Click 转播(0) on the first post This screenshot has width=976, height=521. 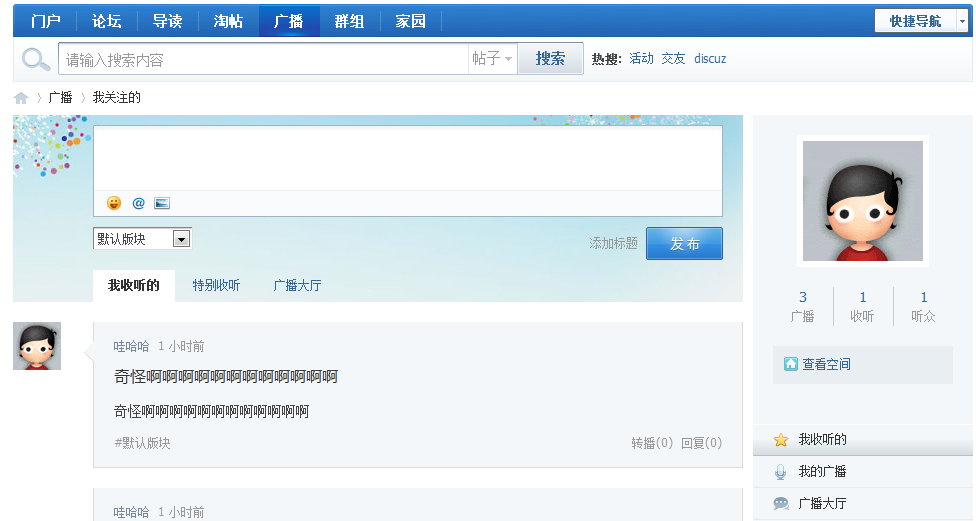point(652,443)
